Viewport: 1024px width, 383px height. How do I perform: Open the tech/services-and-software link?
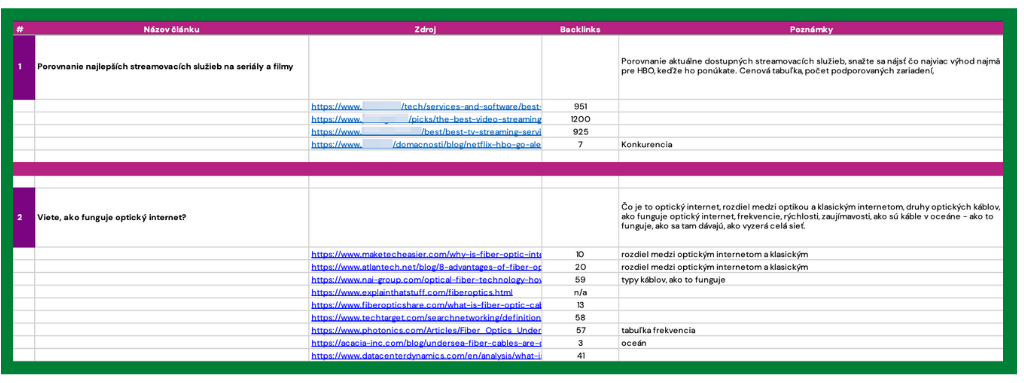pyautogui.click(x=426, y=106)
